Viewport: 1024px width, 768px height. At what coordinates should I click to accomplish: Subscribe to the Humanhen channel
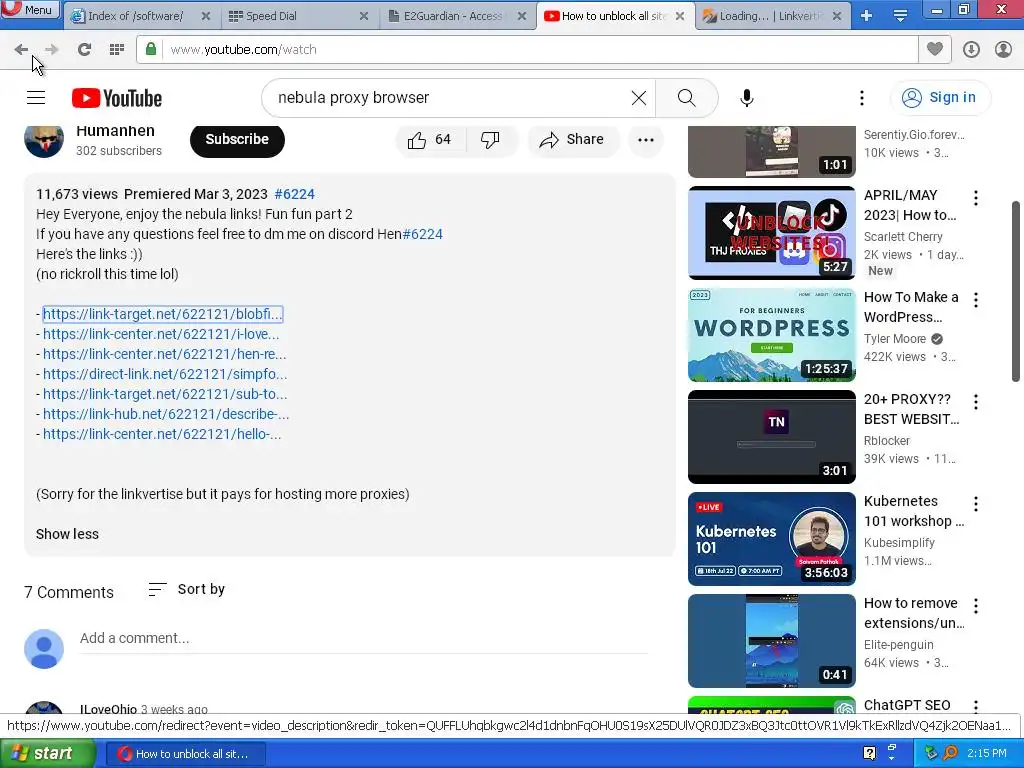[237, 139]
